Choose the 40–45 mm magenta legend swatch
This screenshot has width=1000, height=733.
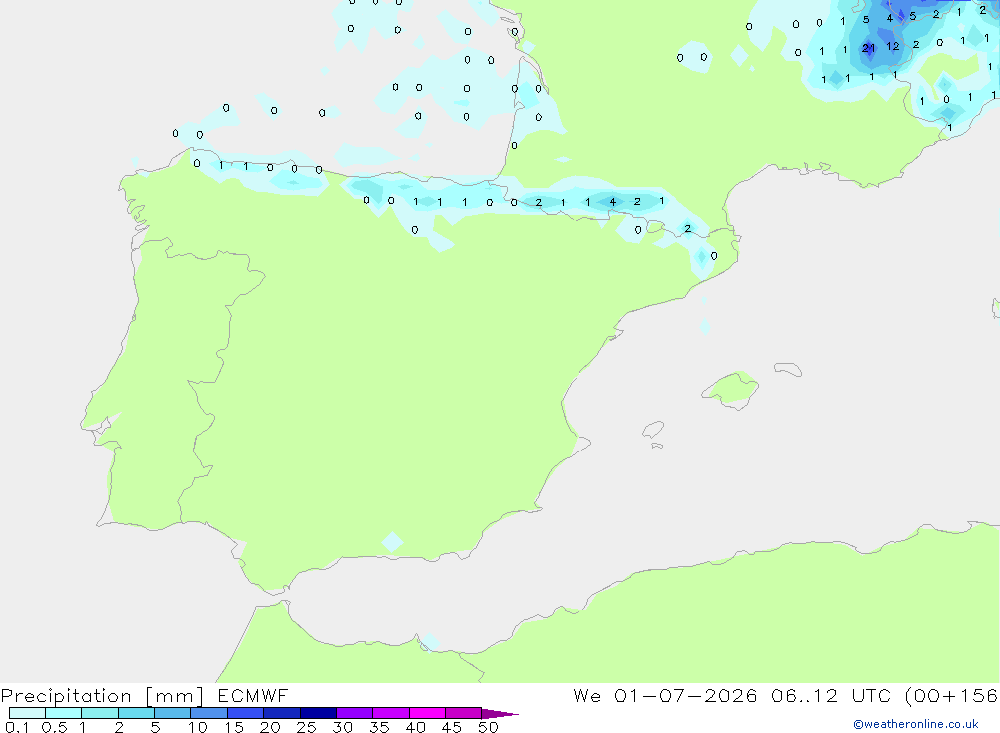click(x=427, y=713)
